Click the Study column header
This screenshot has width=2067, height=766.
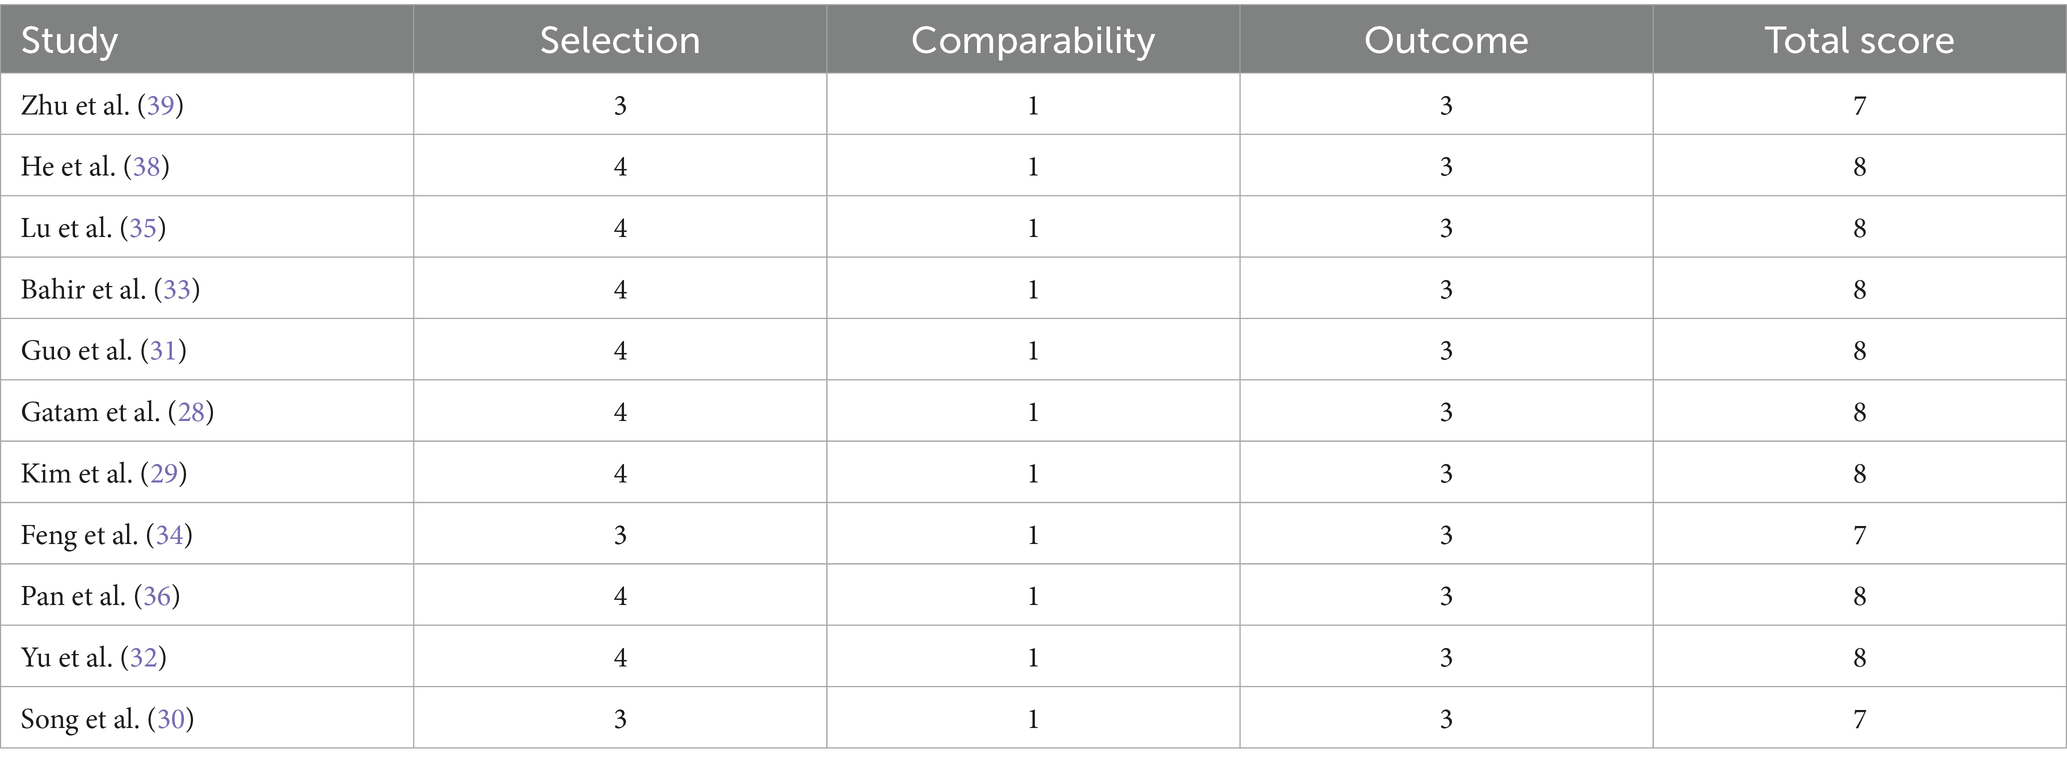69,40
